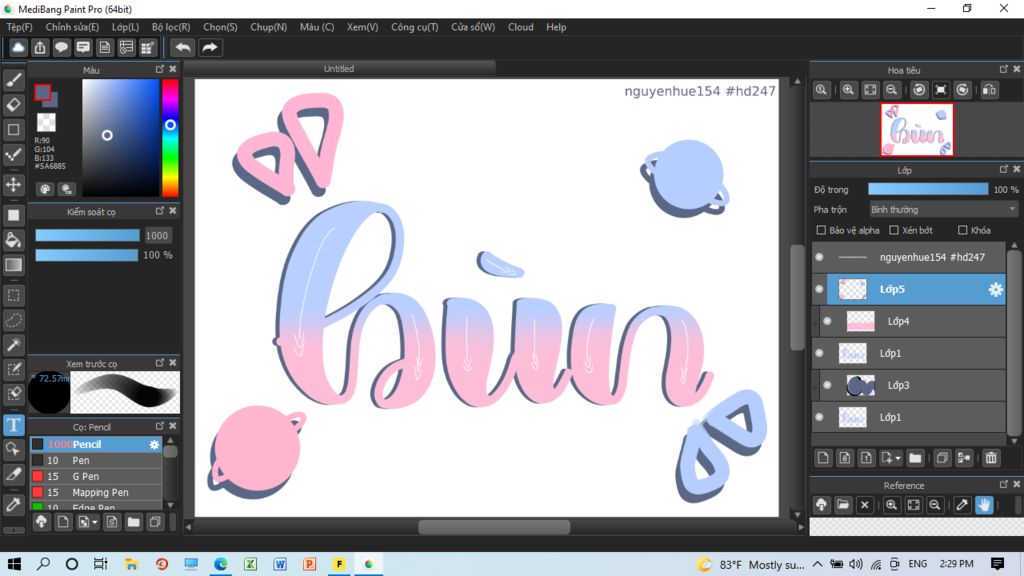Expand the add-layer dropdown in Lớp panel

(891, 458)
